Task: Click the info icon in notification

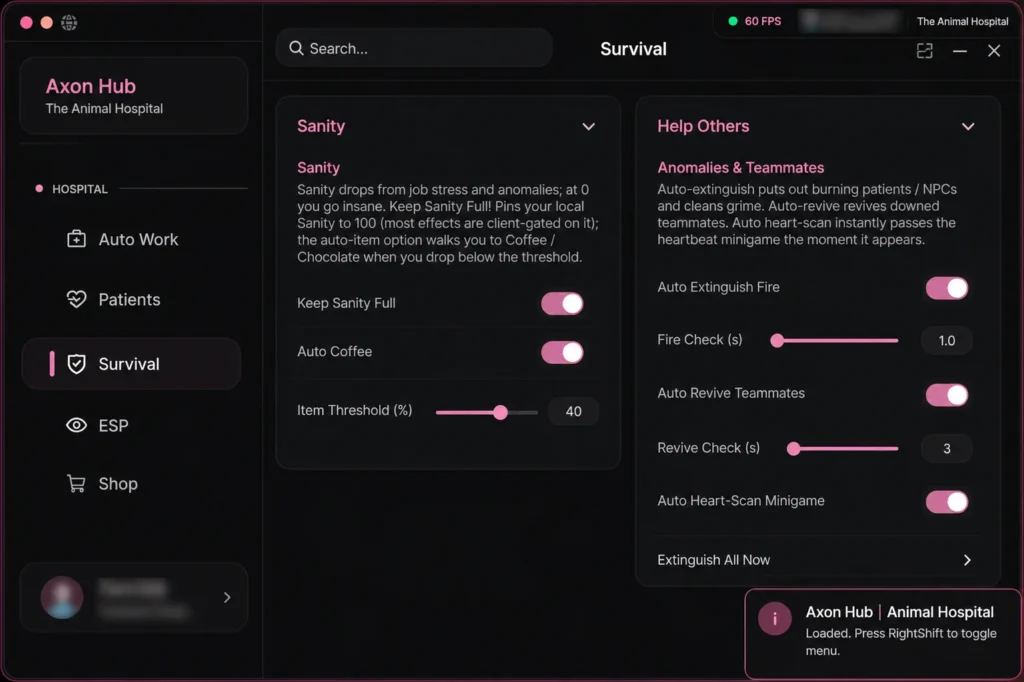Action: [775, 619]
